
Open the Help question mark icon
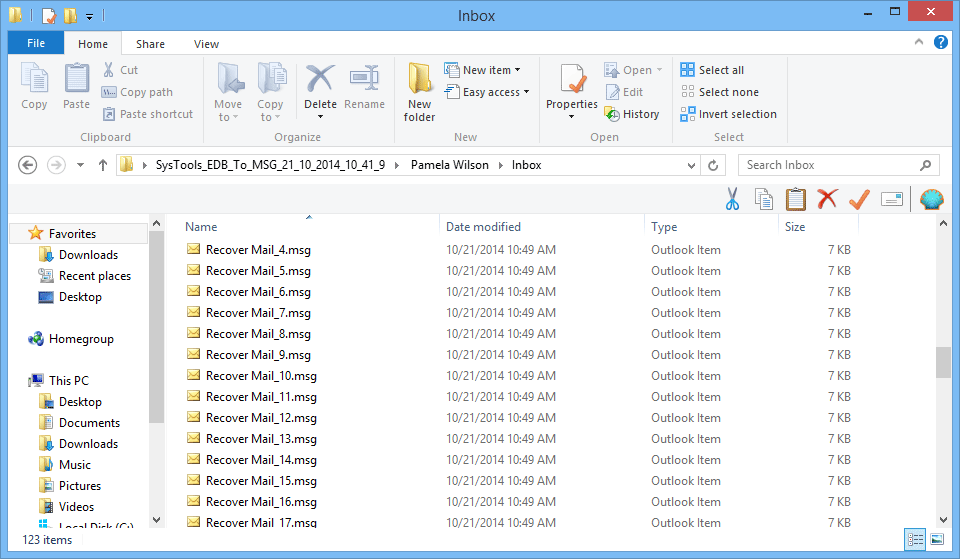coord(940,42)
